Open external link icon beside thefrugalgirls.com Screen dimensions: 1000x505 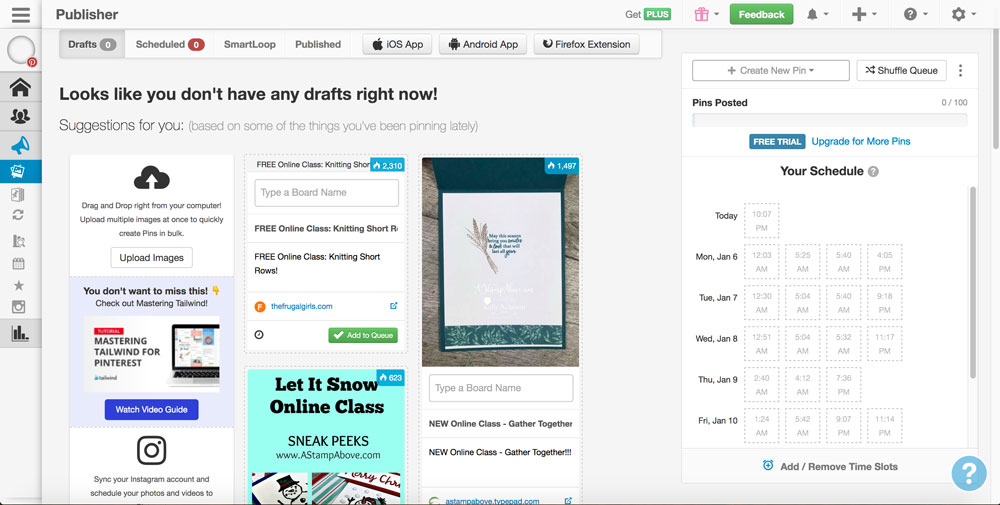(393, 306)
